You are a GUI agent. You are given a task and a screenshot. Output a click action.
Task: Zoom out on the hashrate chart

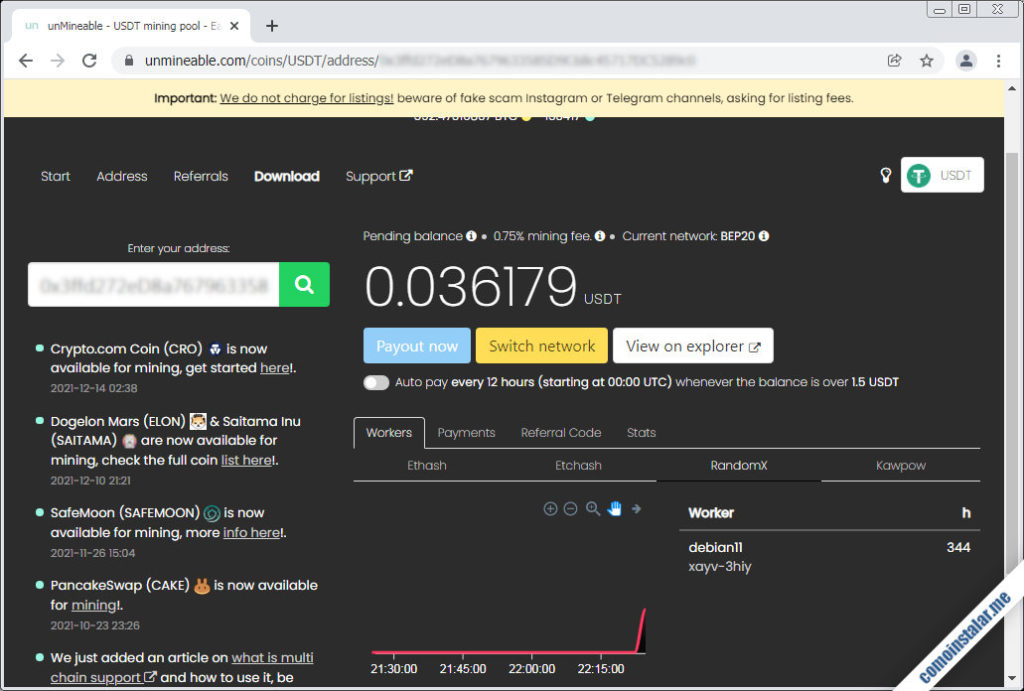point(570,509)
